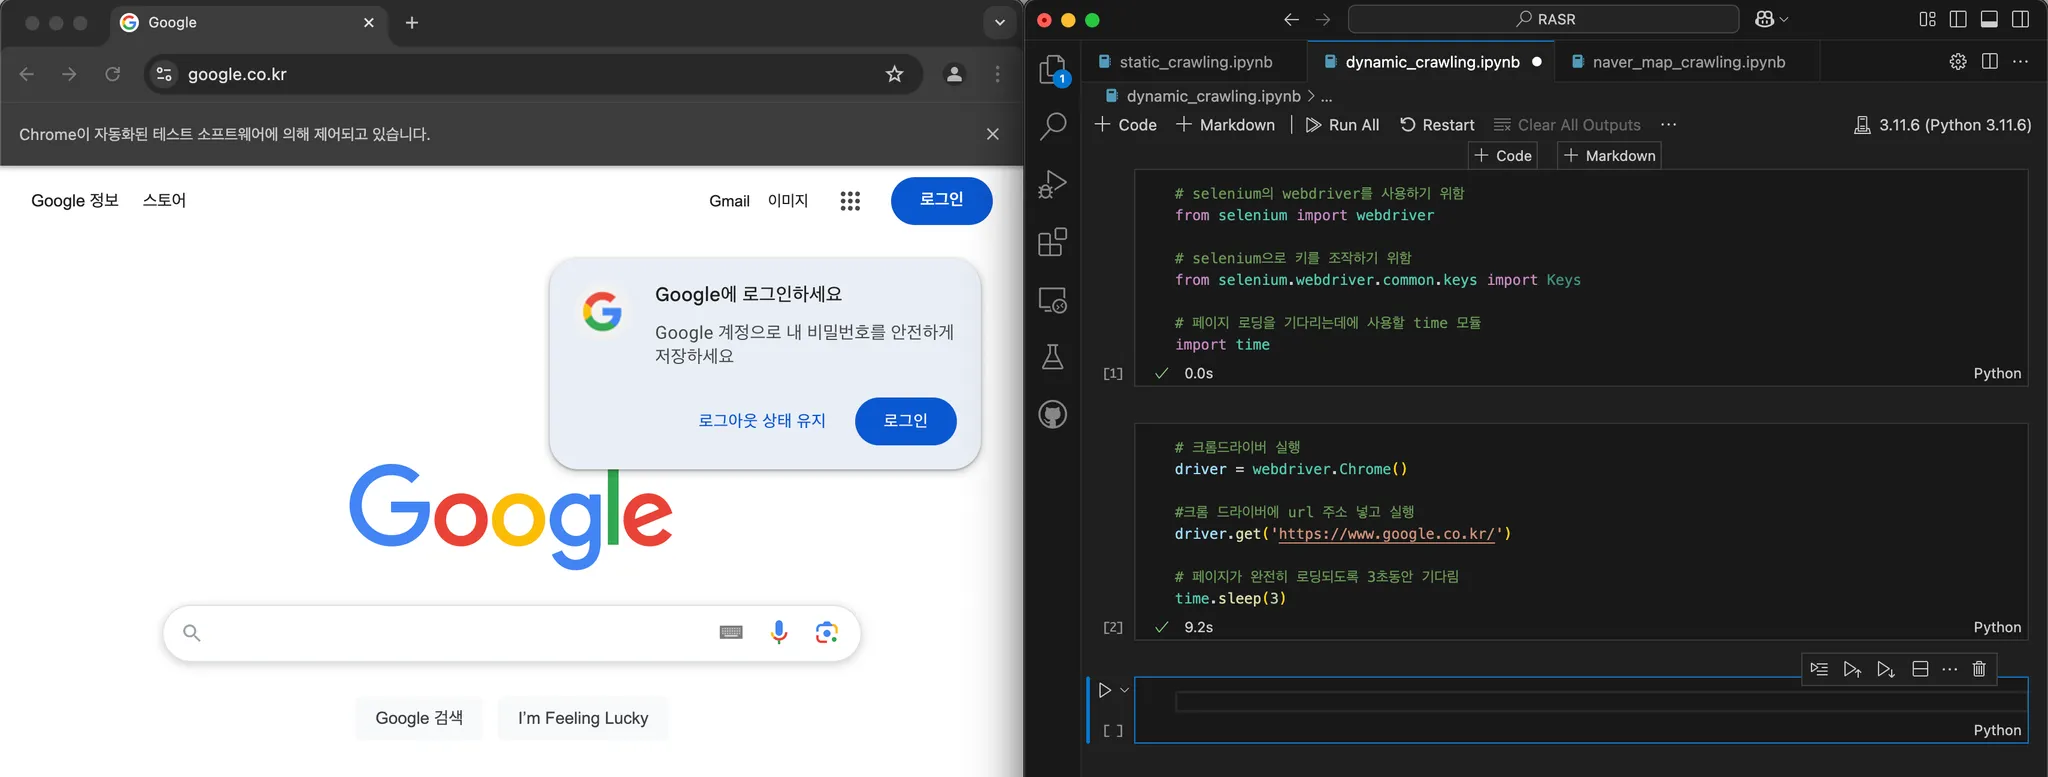
Task: Toggle the secondary side bar visibility
Action: click(2020, 19)
